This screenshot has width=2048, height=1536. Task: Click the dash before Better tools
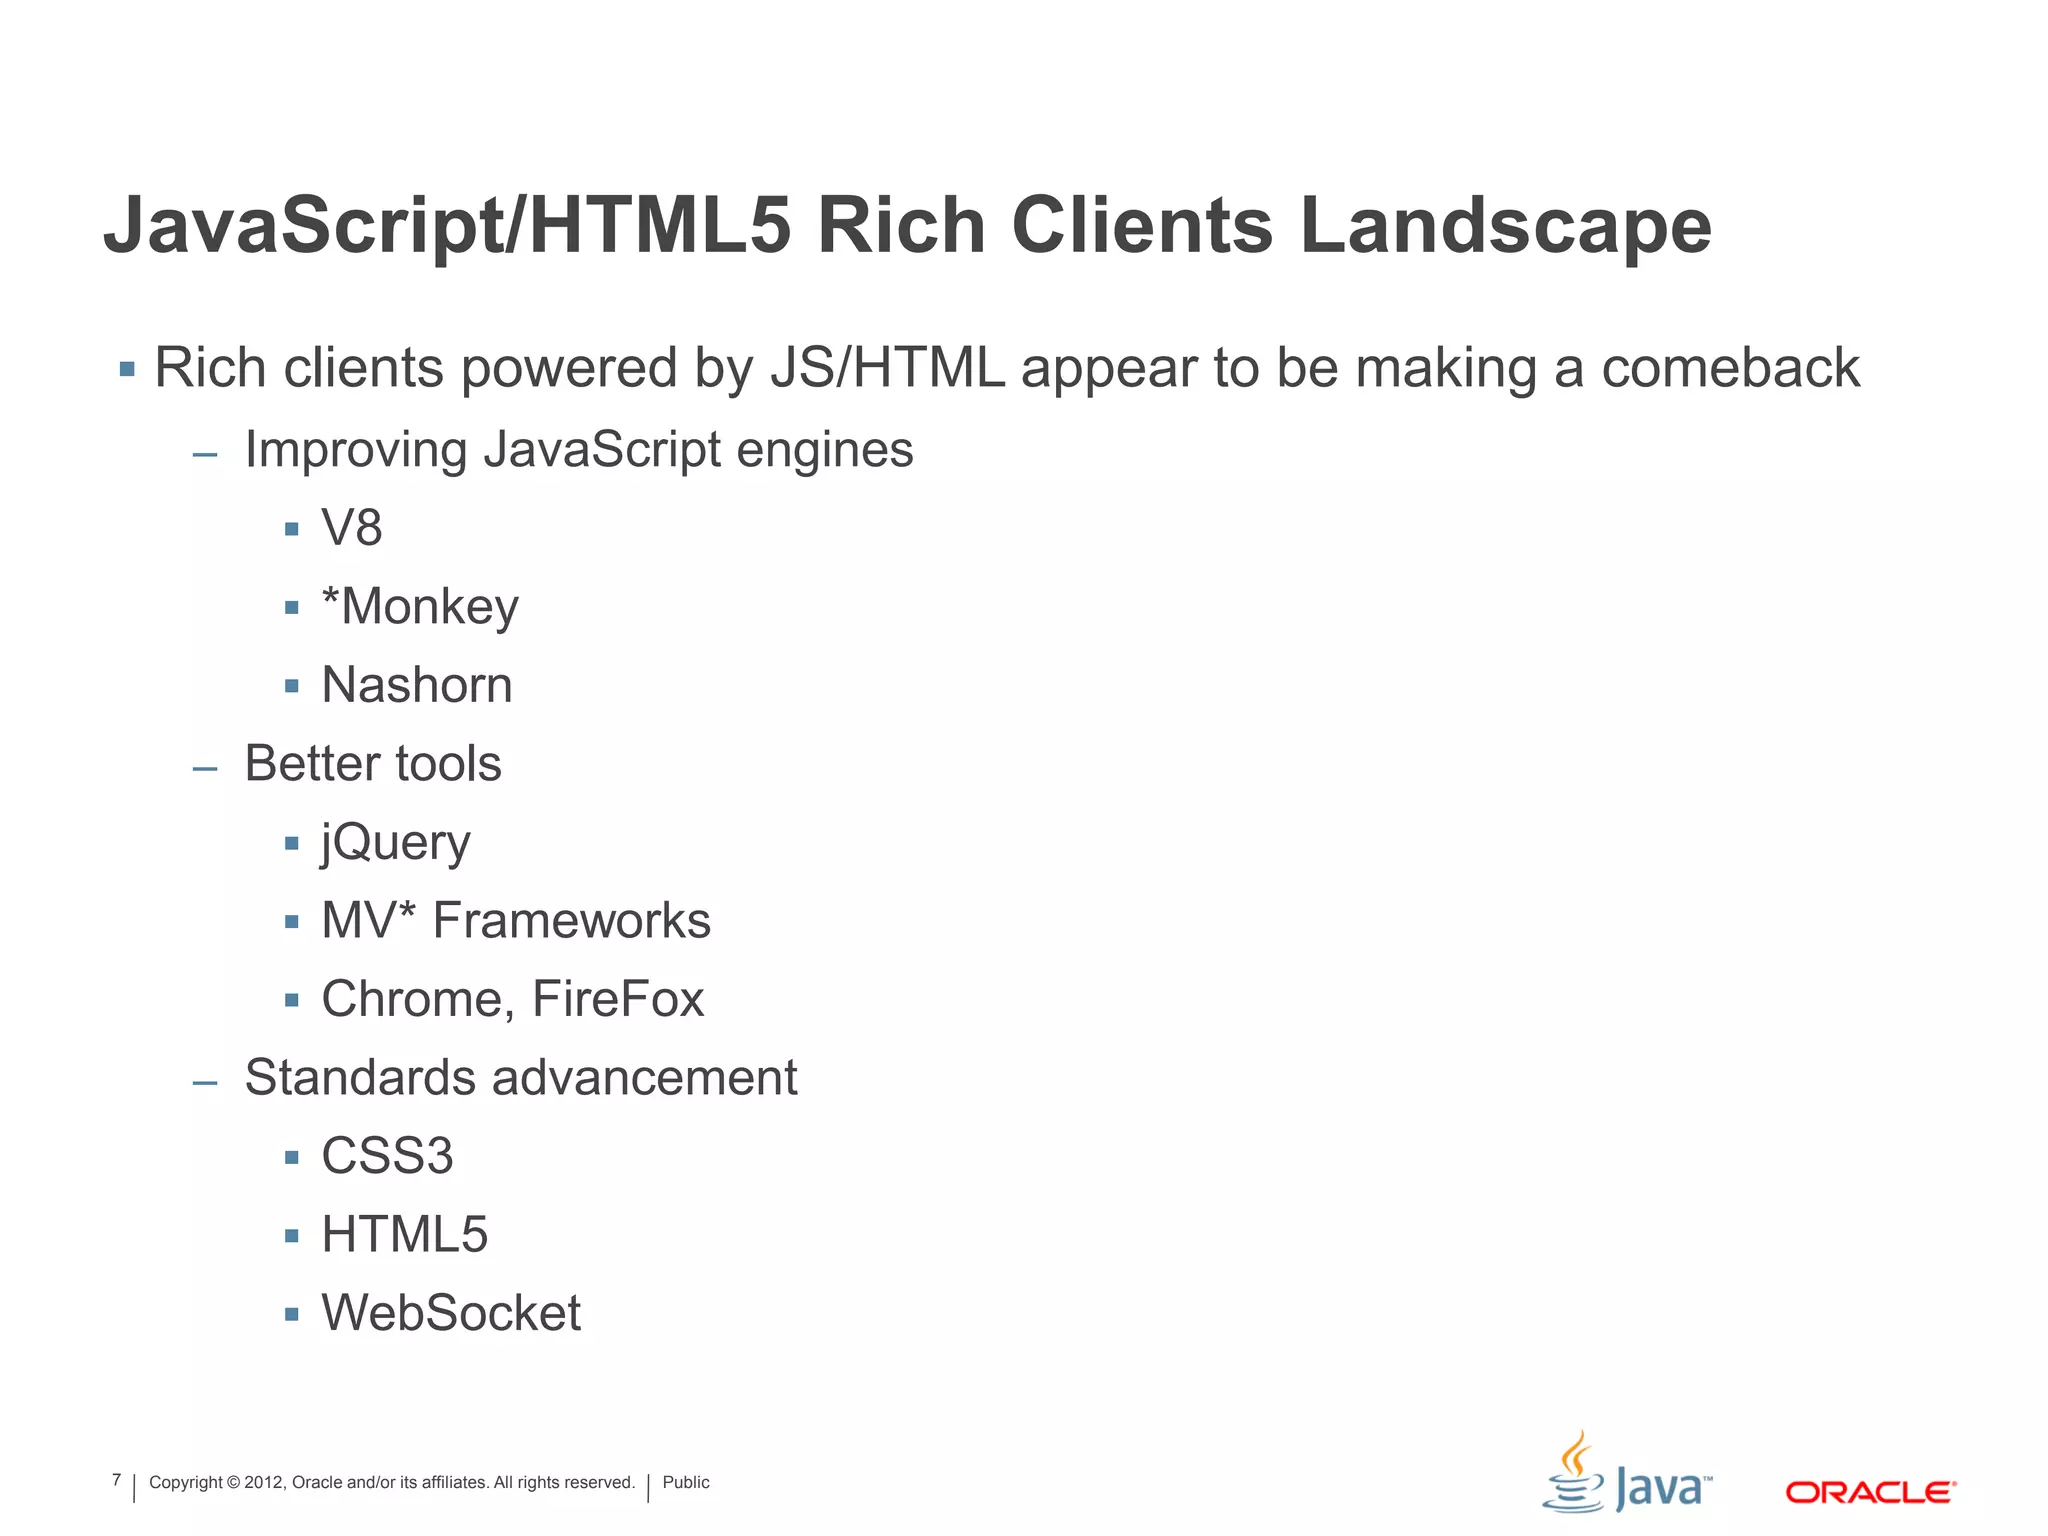click(205, 769)
